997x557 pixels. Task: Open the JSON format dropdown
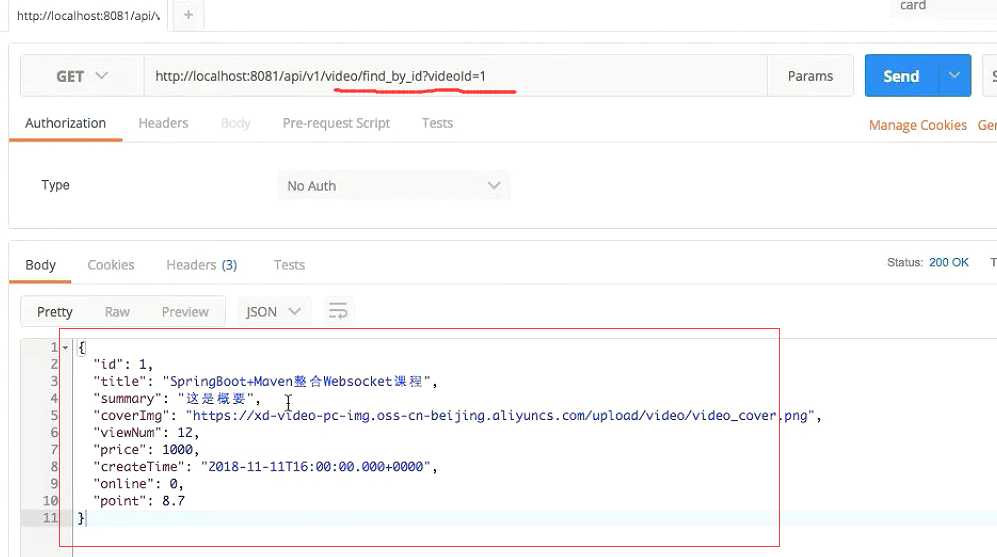(273, 312)
